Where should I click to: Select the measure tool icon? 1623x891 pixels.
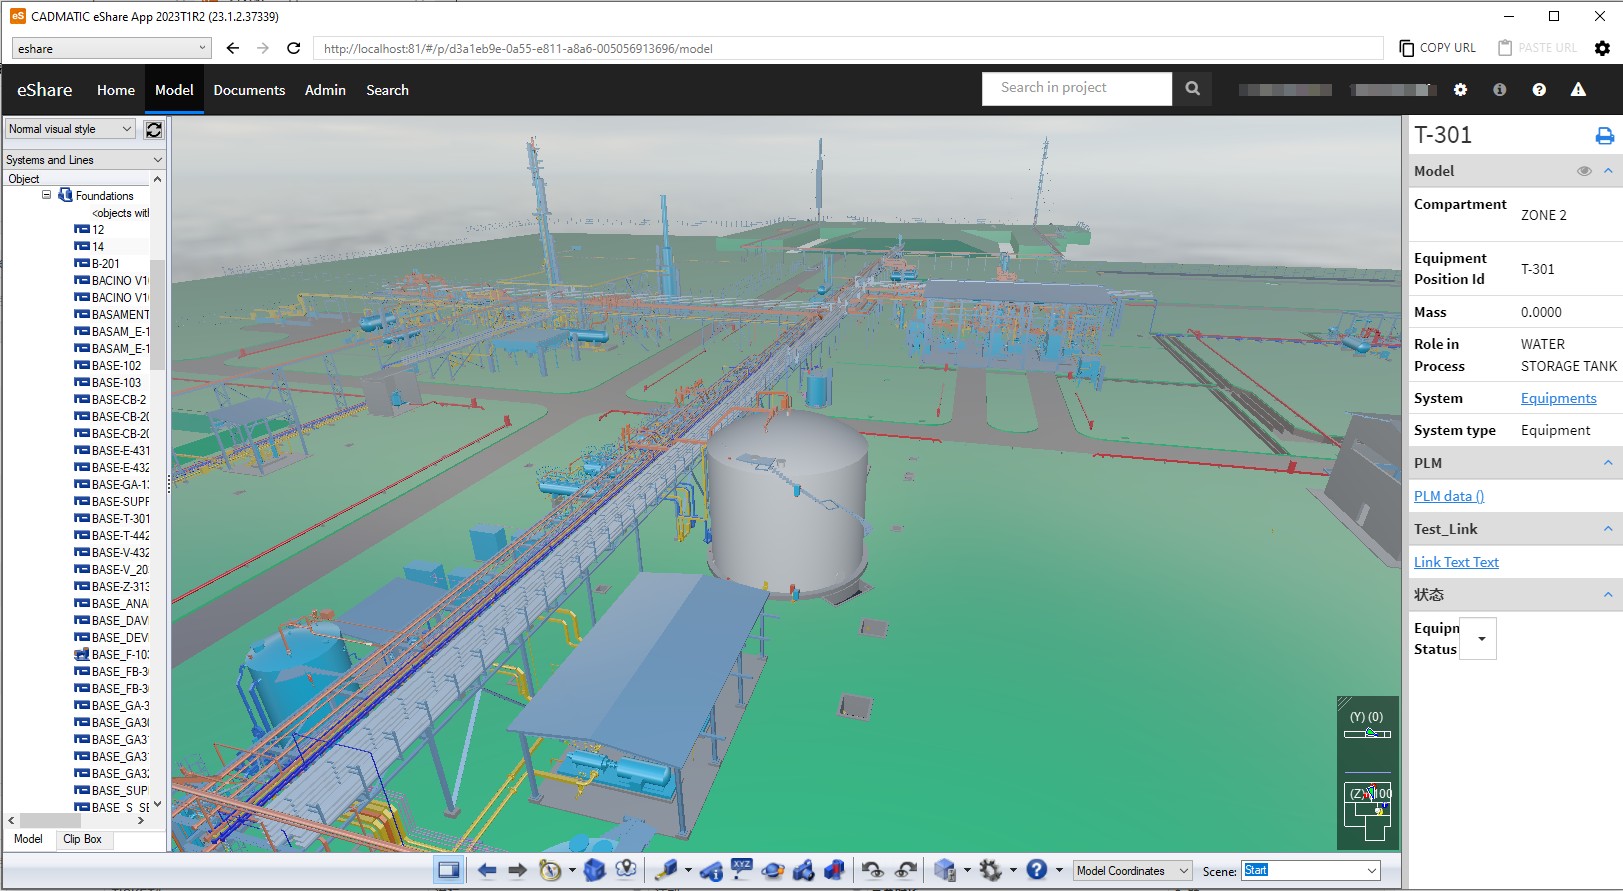[x=666, y=870]
